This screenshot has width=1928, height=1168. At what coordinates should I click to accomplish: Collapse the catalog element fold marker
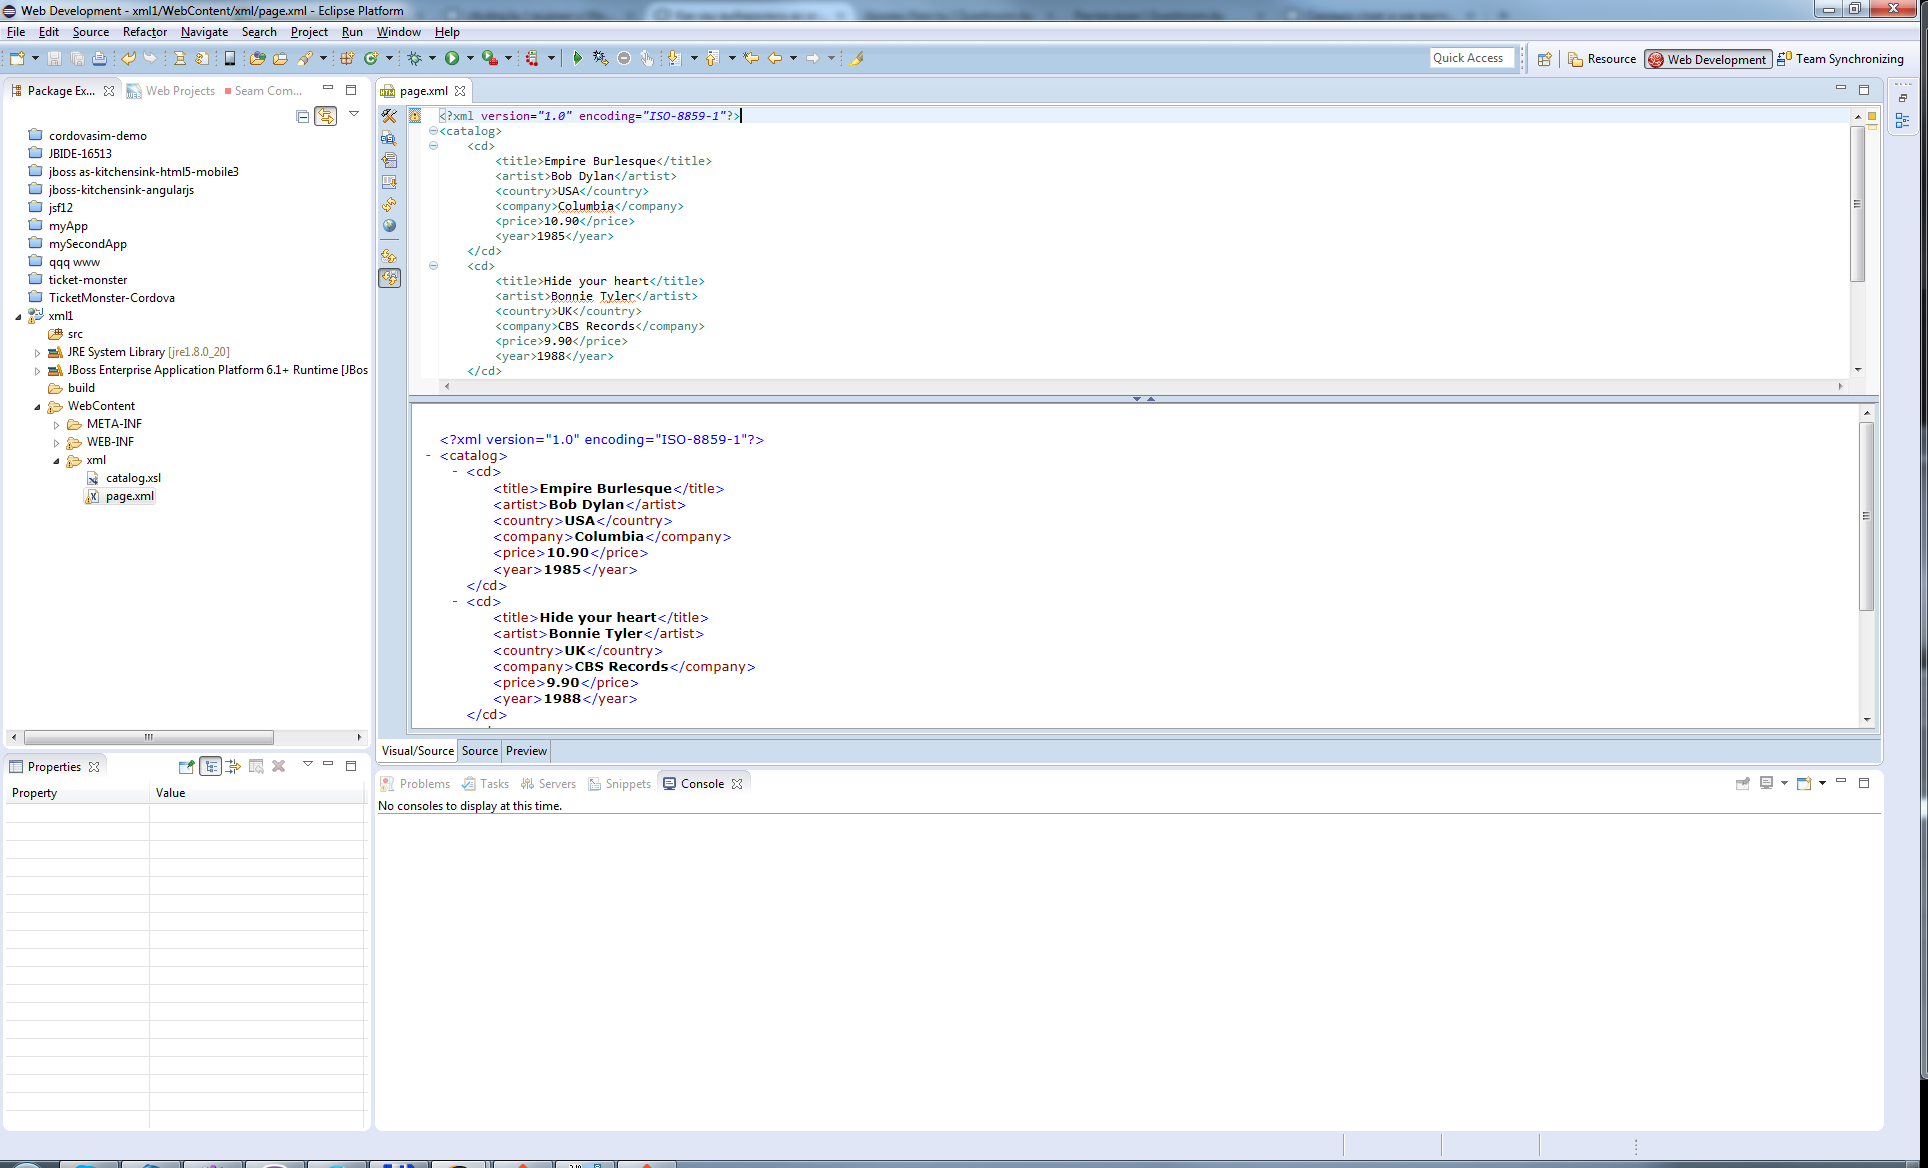pyautogui.click(x=433, y=131)
